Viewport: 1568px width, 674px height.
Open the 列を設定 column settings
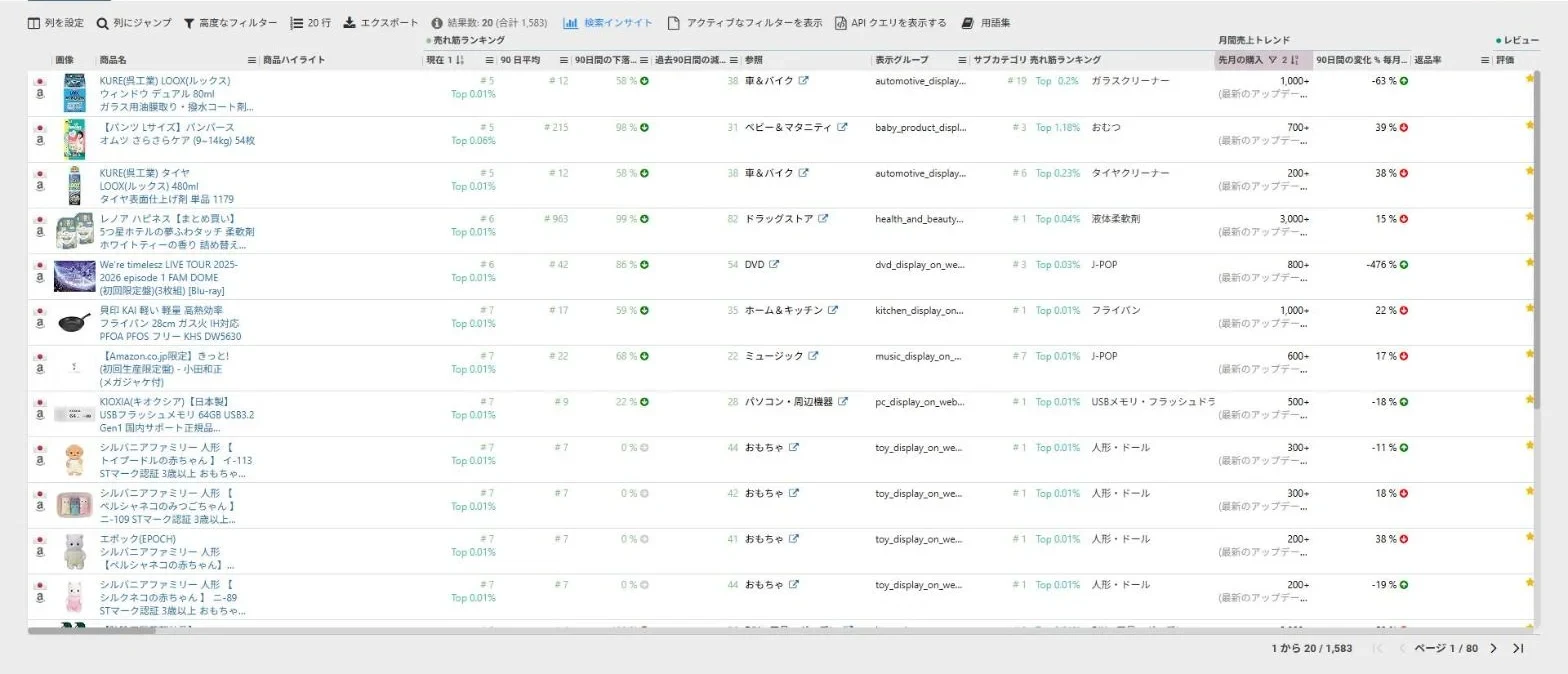55,23
